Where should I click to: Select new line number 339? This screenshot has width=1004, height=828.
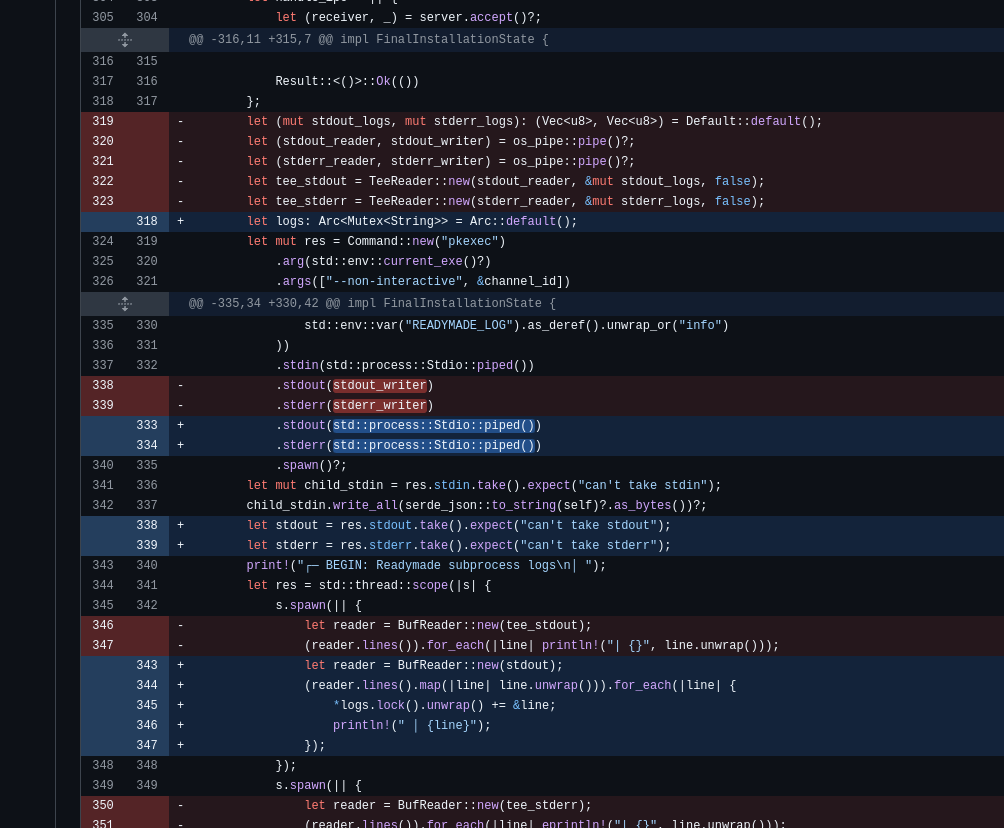pyautogui.click(x=147, y=545)
